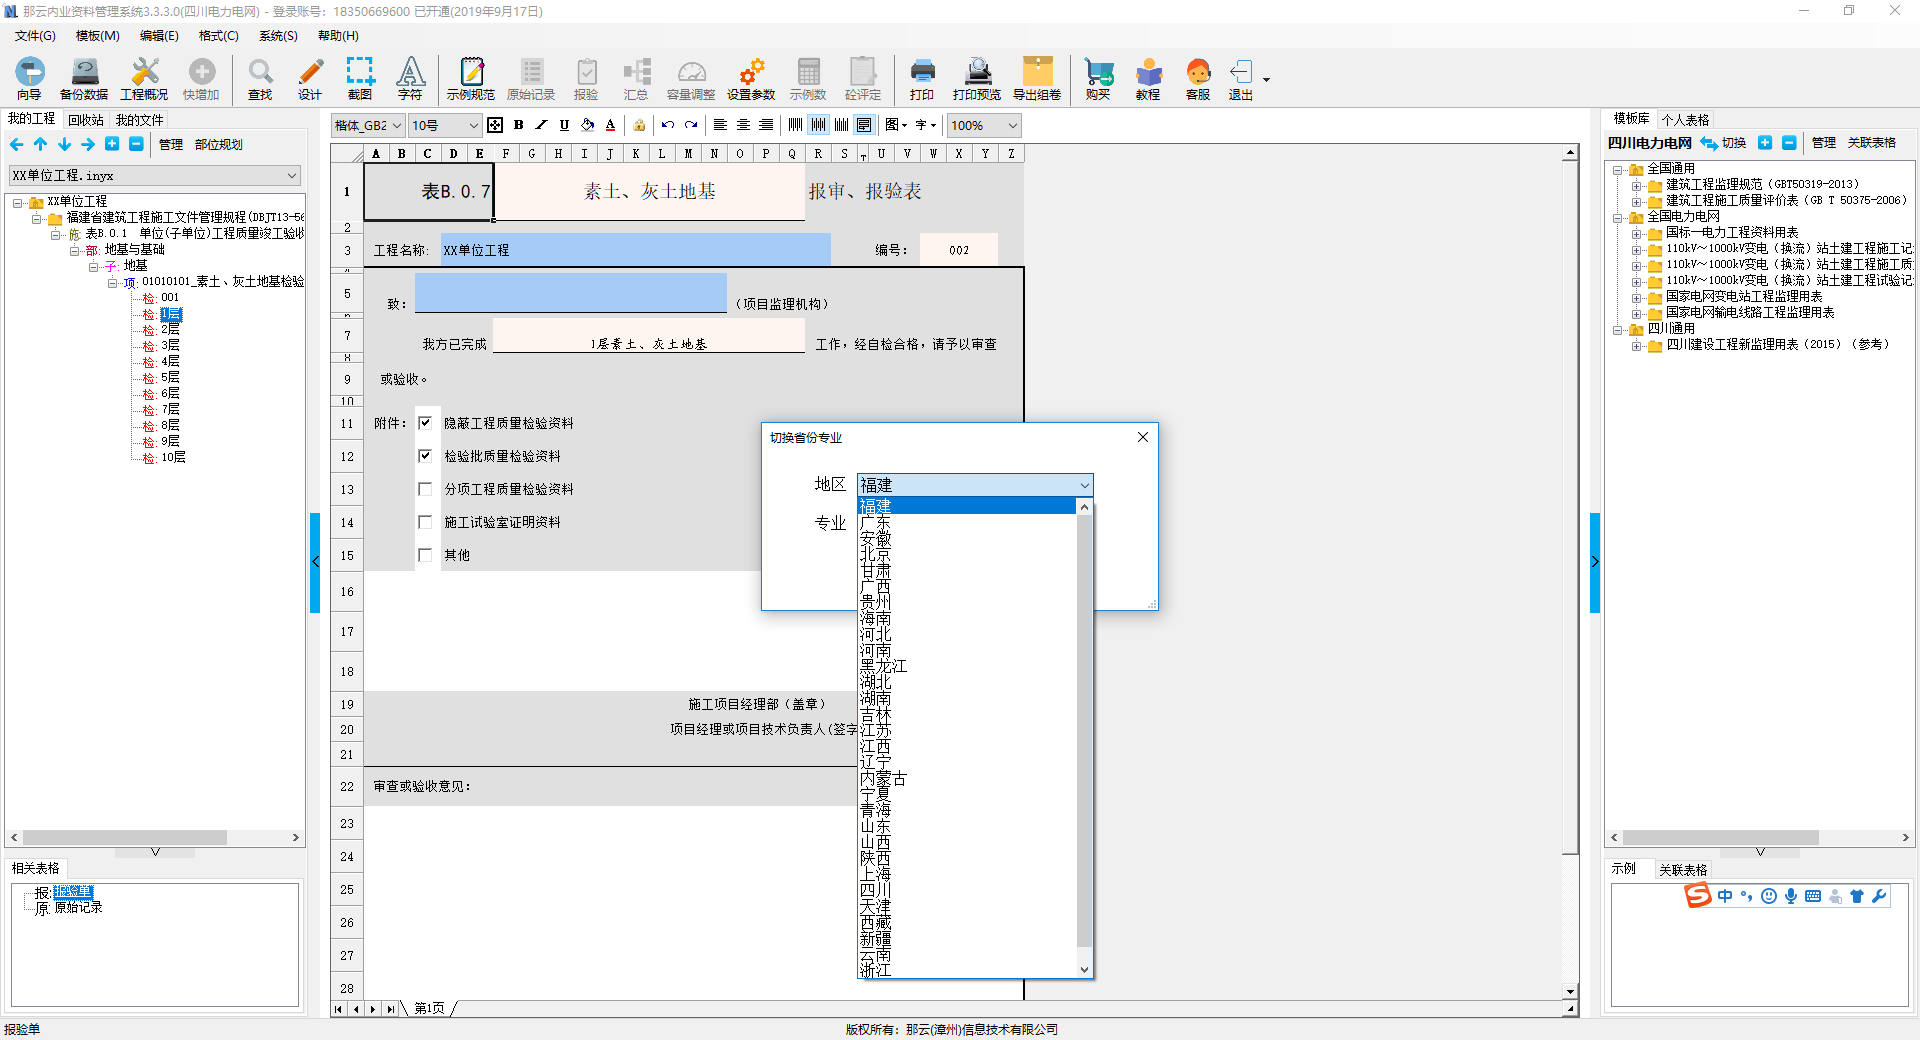1920x1040 pixels.
Task: Click the redo arrow
Action: (x=690, y=125)
